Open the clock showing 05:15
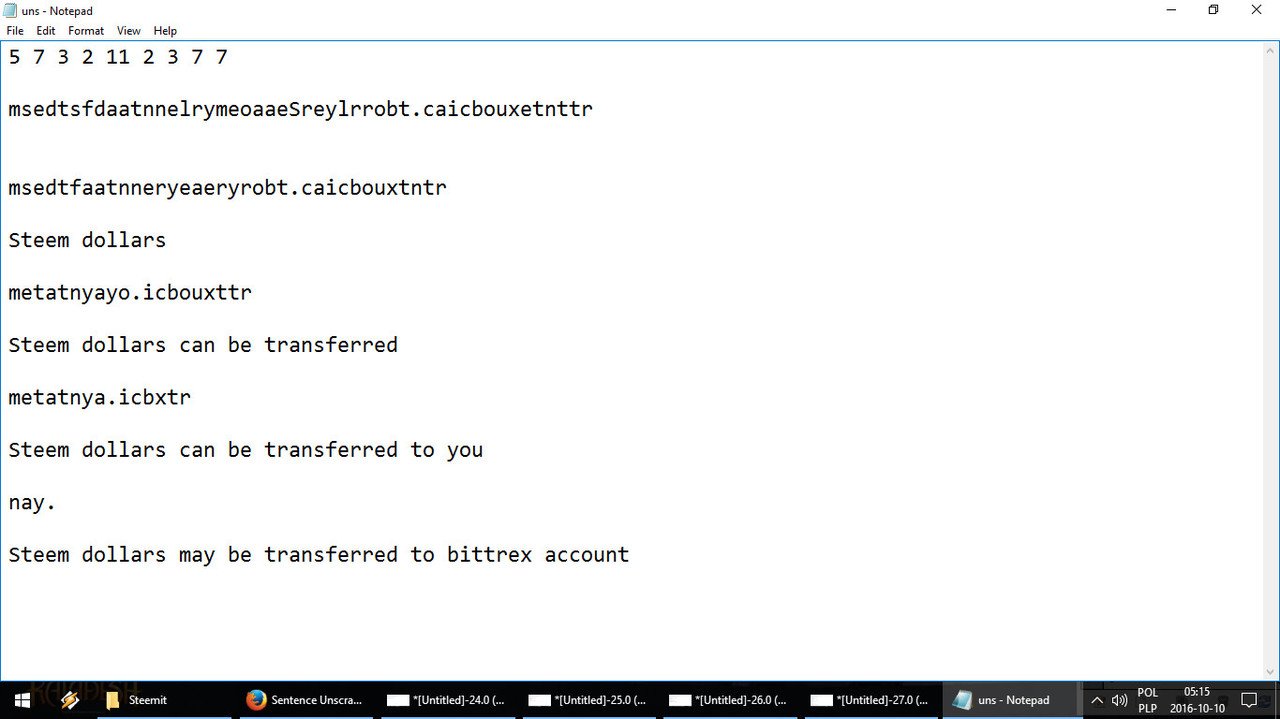Viewport: 1280px width, 719px height. (1198, 700)
